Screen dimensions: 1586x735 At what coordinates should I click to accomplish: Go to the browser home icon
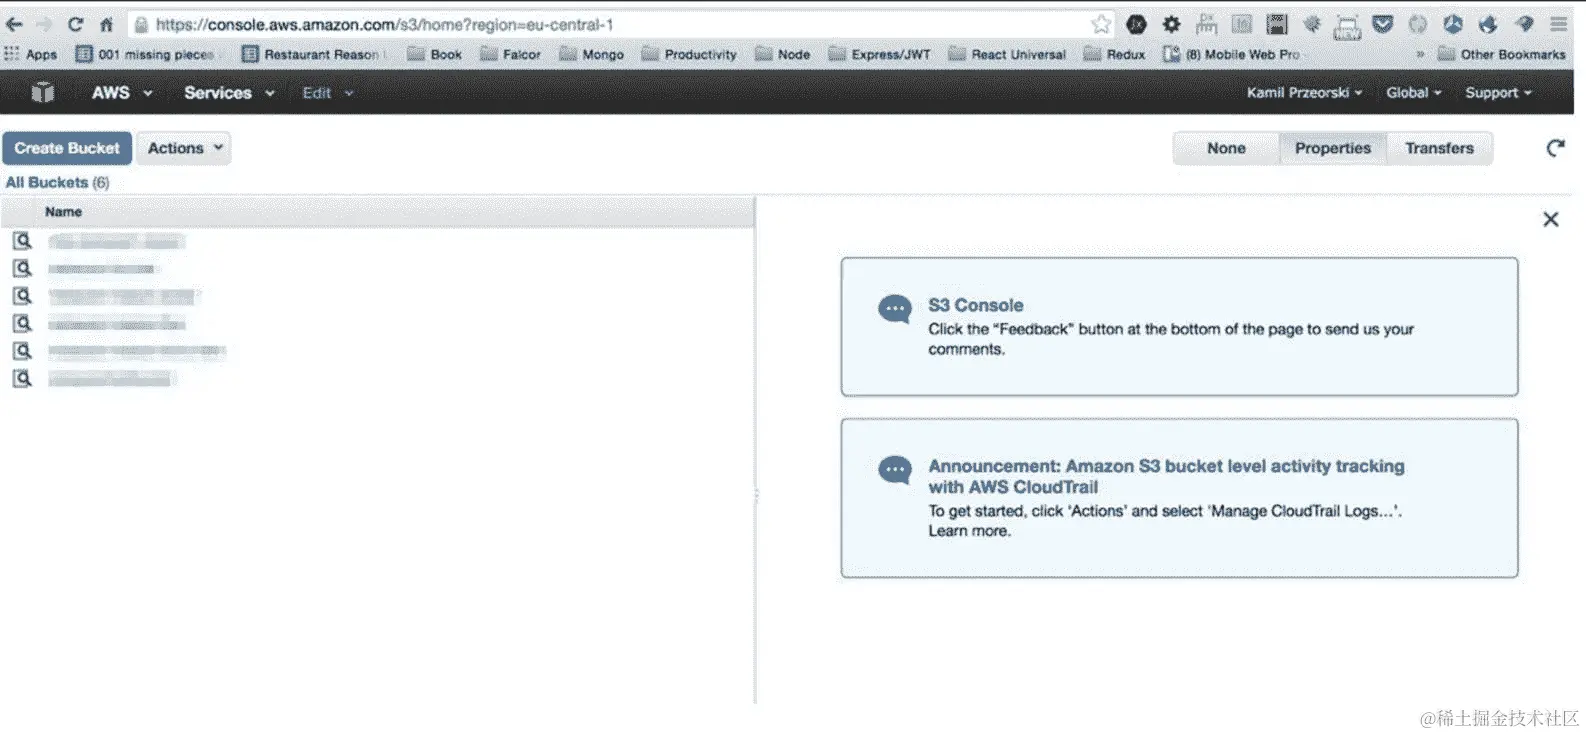(x=106, y=24)
